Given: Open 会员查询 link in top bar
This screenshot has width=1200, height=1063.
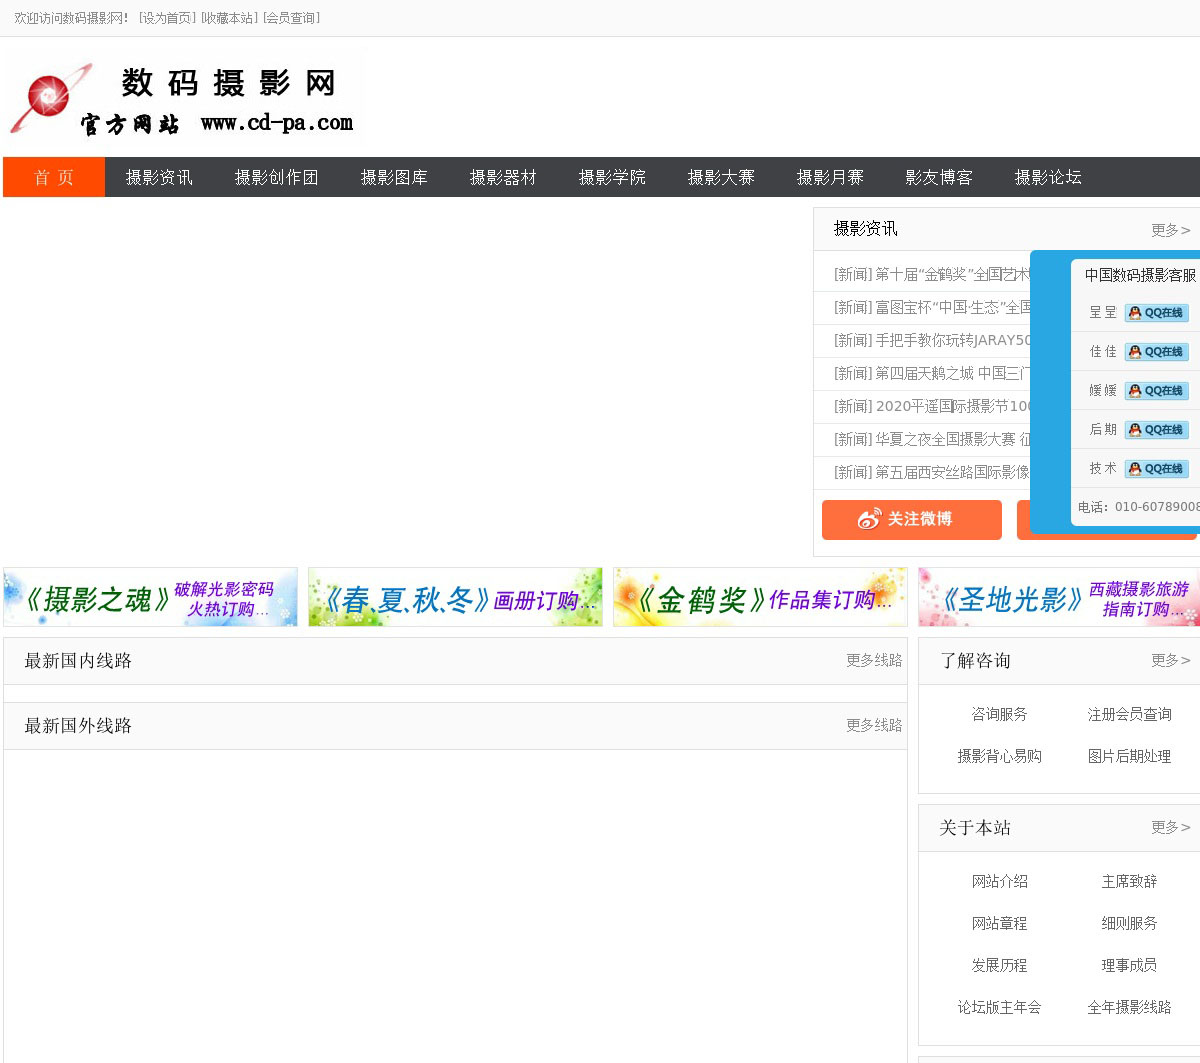Looking at the screenshot, I should pos(291,18).
